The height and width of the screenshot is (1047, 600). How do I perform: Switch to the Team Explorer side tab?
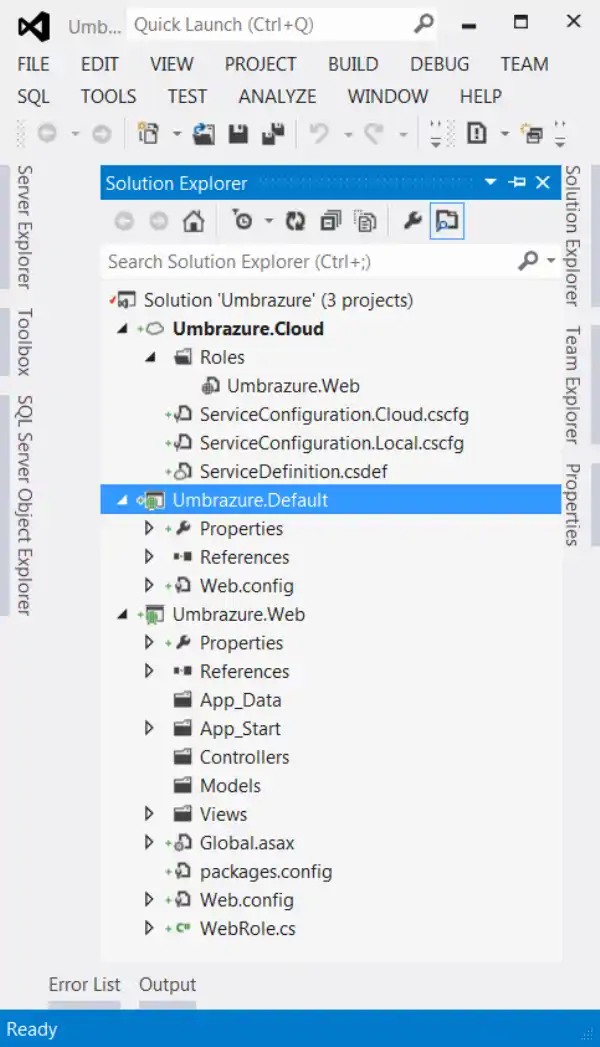click(x=573, y=385)
